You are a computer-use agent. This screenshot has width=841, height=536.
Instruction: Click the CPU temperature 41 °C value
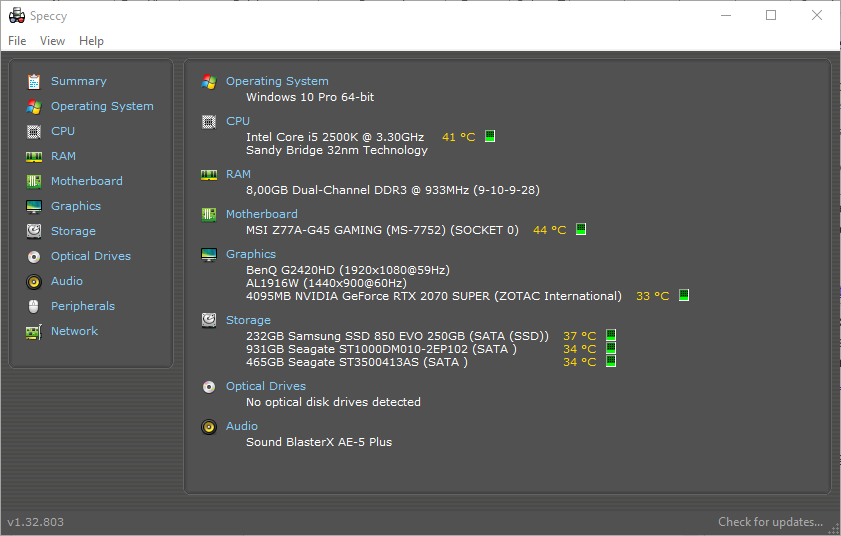point(459,137)
